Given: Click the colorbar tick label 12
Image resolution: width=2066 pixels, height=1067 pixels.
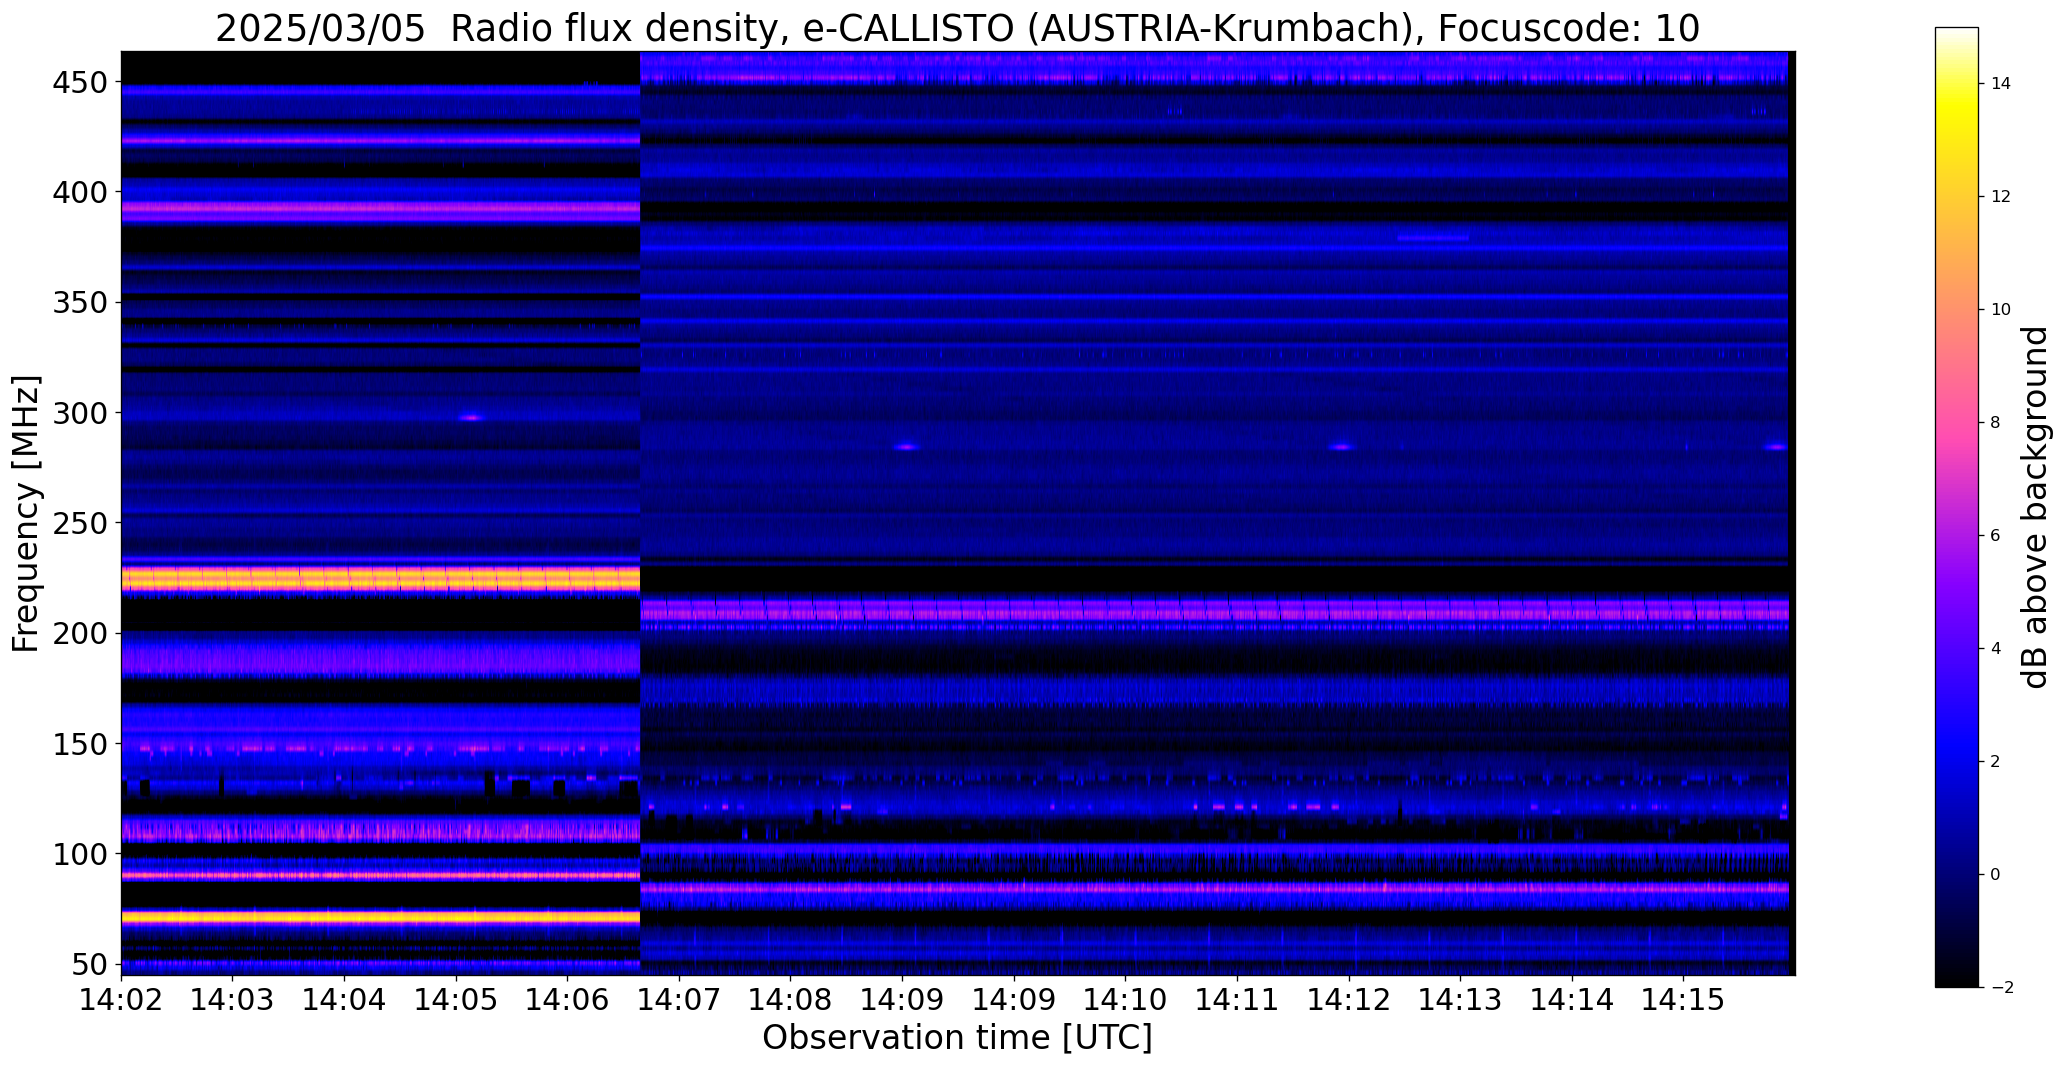Looking at the screenshot, I should pos(2001,197).
